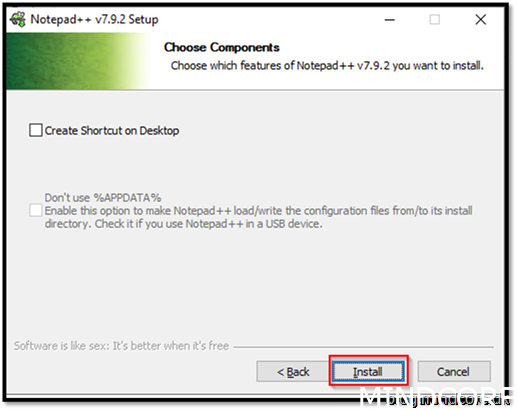
Task: Click the green gradient header banner
Action: (78, 61)
